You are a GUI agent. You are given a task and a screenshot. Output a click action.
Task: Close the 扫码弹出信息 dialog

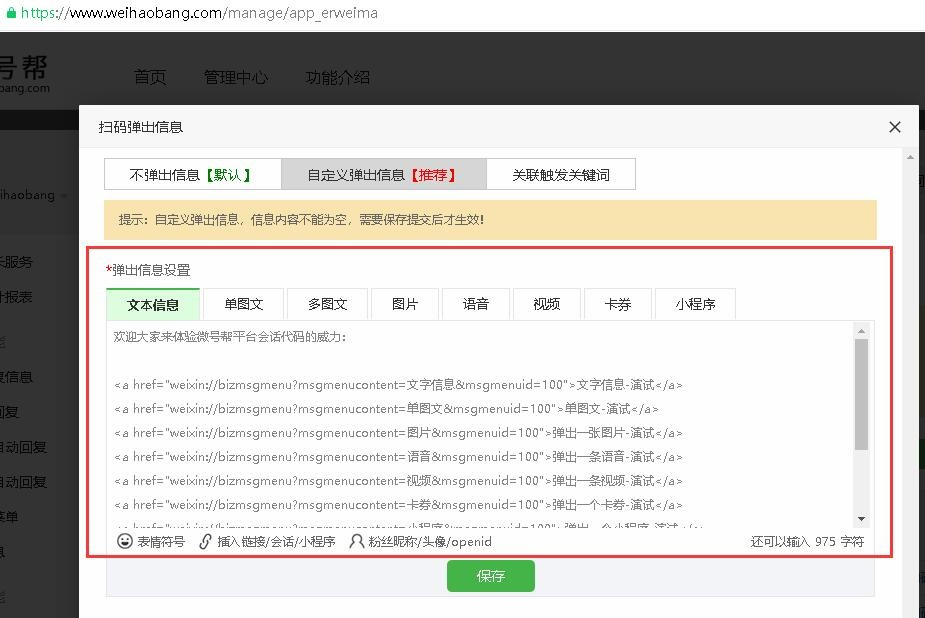click(x=894, y=127)
